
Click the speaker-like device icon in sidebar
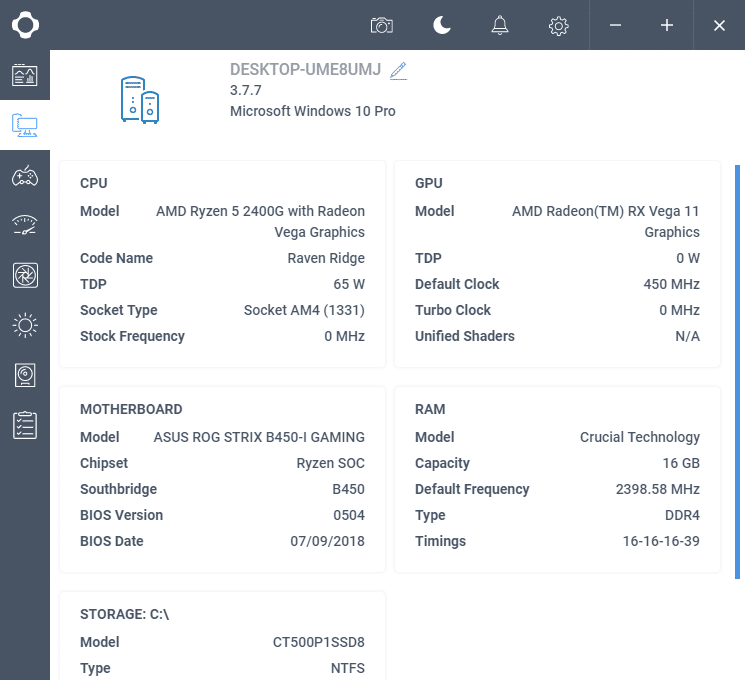(x=25, y=375)
